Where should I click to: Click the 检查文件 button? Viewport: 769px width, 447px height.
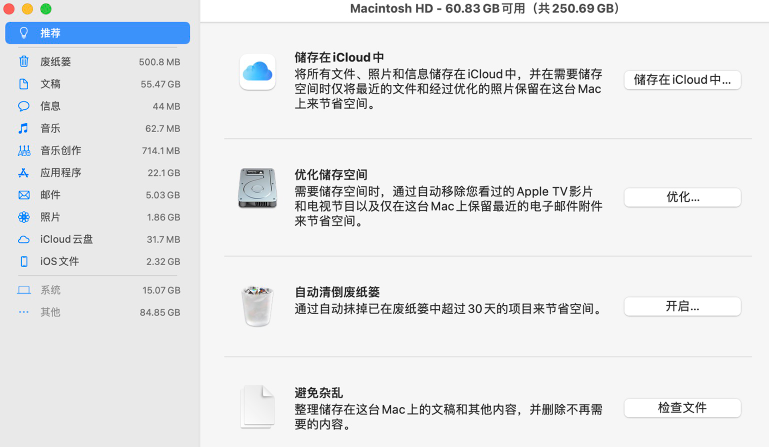click(682, 408)
